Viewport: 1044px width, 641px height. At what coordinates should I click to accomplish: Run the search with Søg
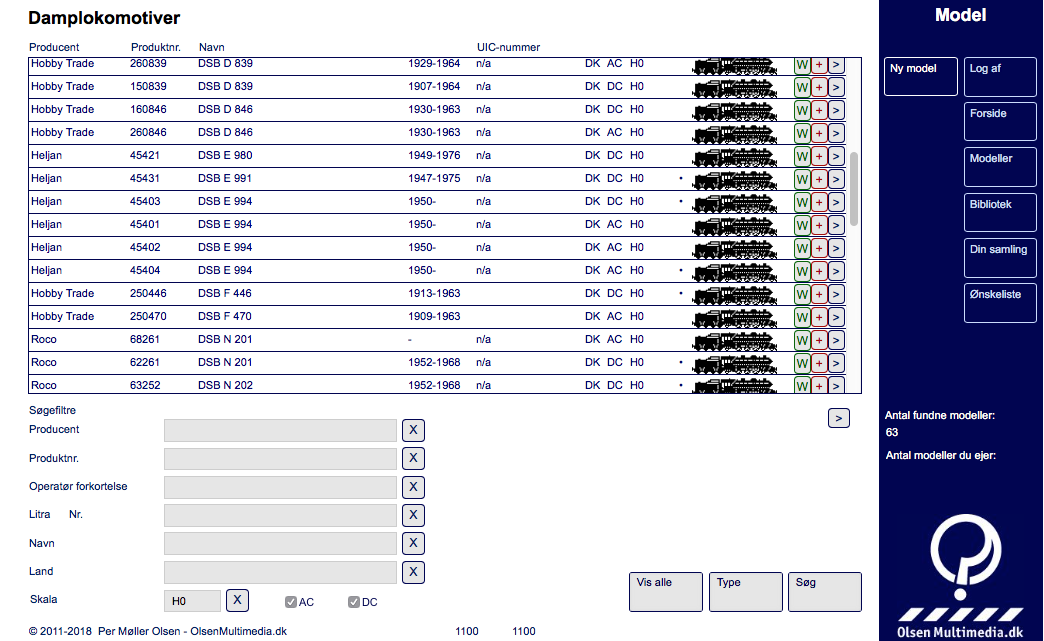coord(825,592)
